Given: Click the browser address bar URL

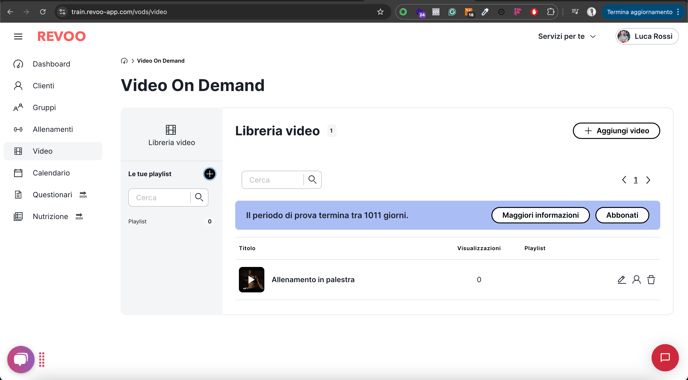Looking at the screenshot, I should pyautogui.click(x=119, y=12).
